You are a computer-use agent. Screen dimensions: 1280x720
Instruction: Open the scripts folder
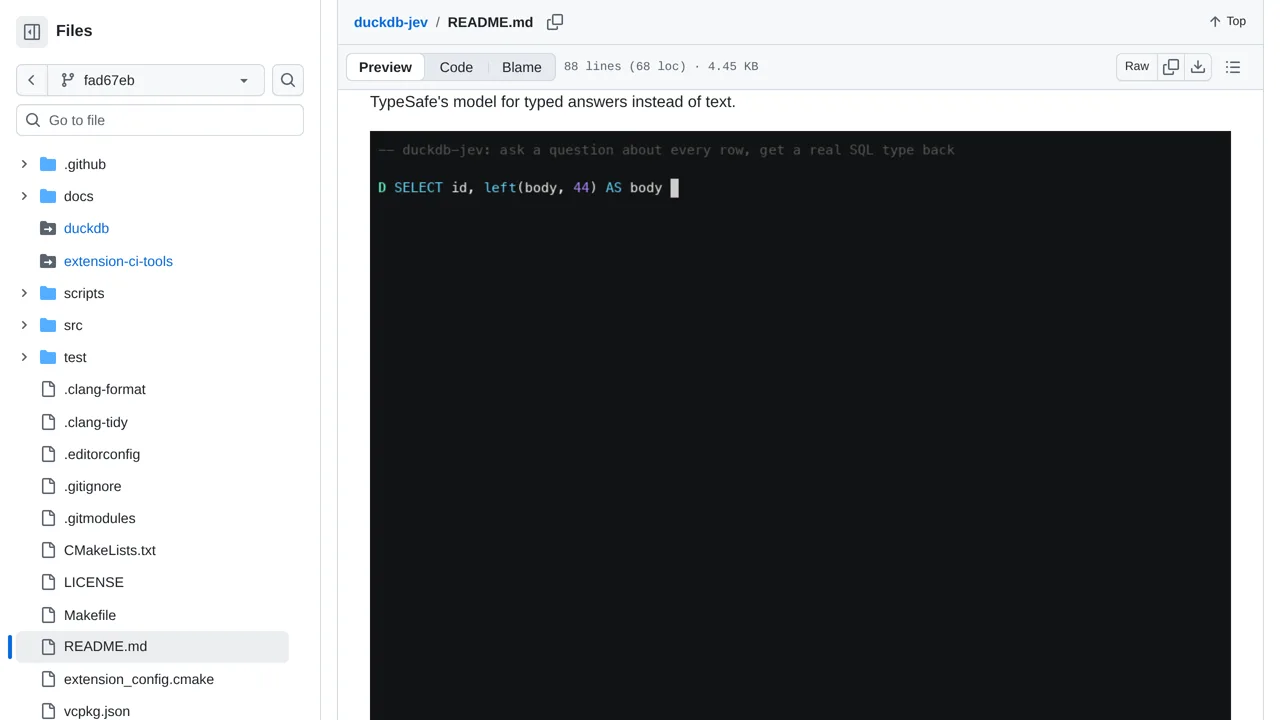coord(84,293)
